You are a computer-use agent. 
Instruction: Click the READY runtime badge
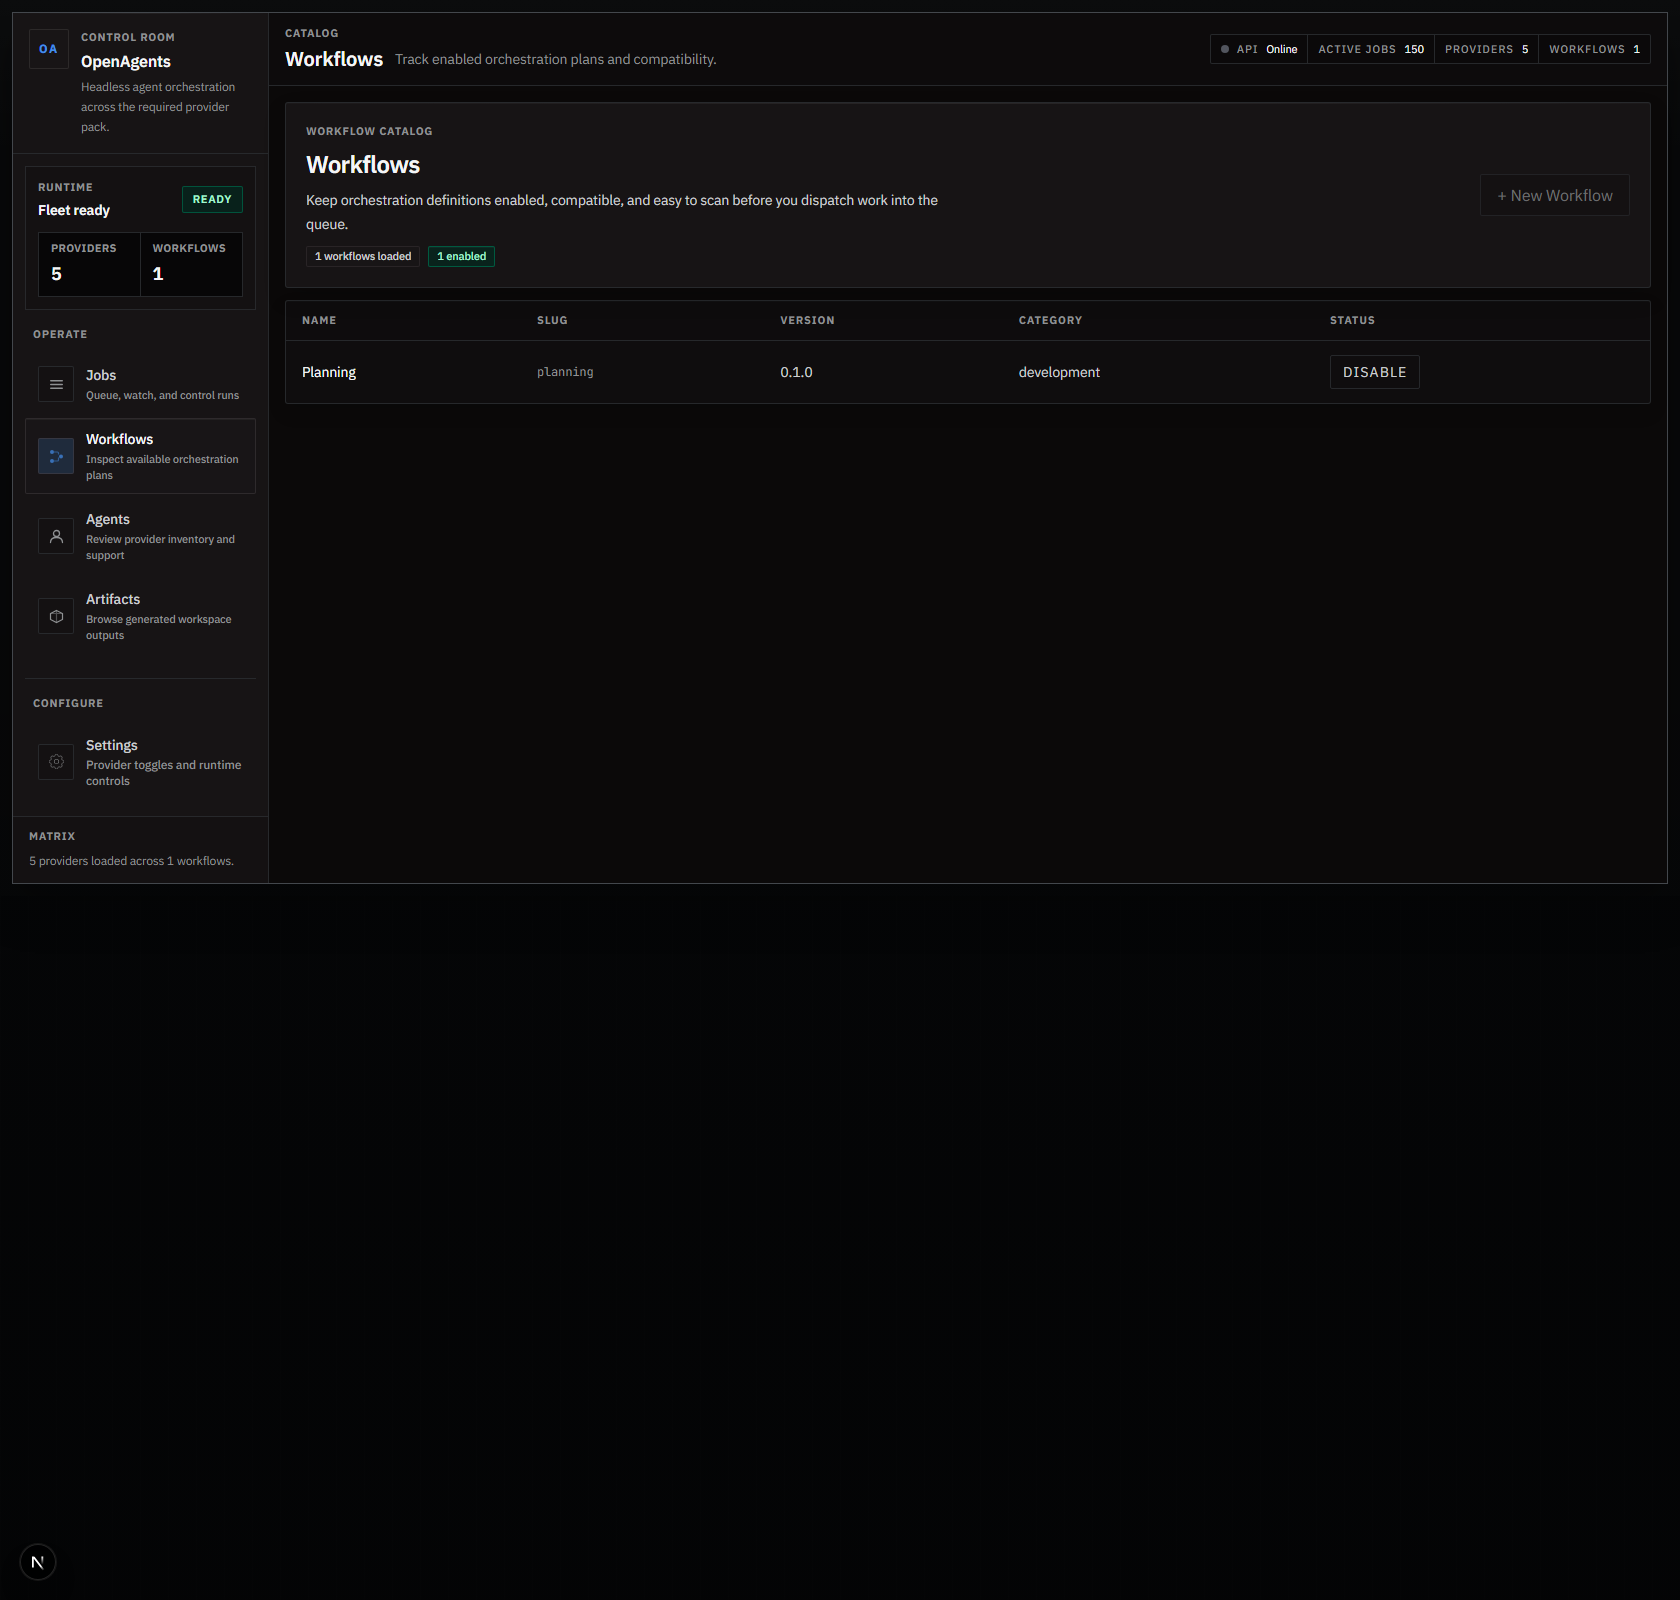point(212,199)
